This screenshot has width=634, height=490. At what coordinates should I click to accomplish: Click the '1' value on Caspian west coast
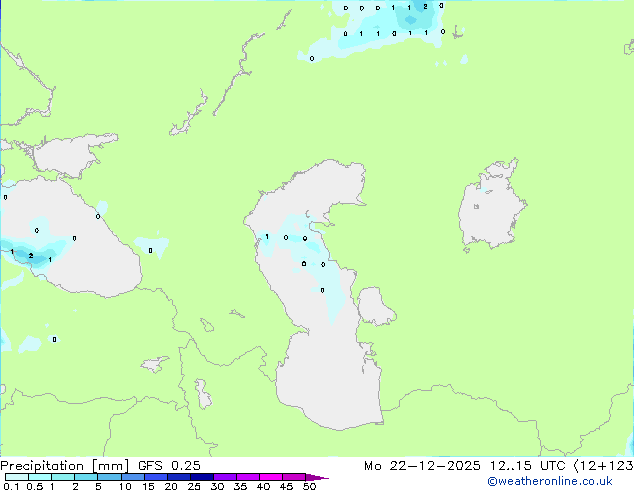(x=266, y=237)
